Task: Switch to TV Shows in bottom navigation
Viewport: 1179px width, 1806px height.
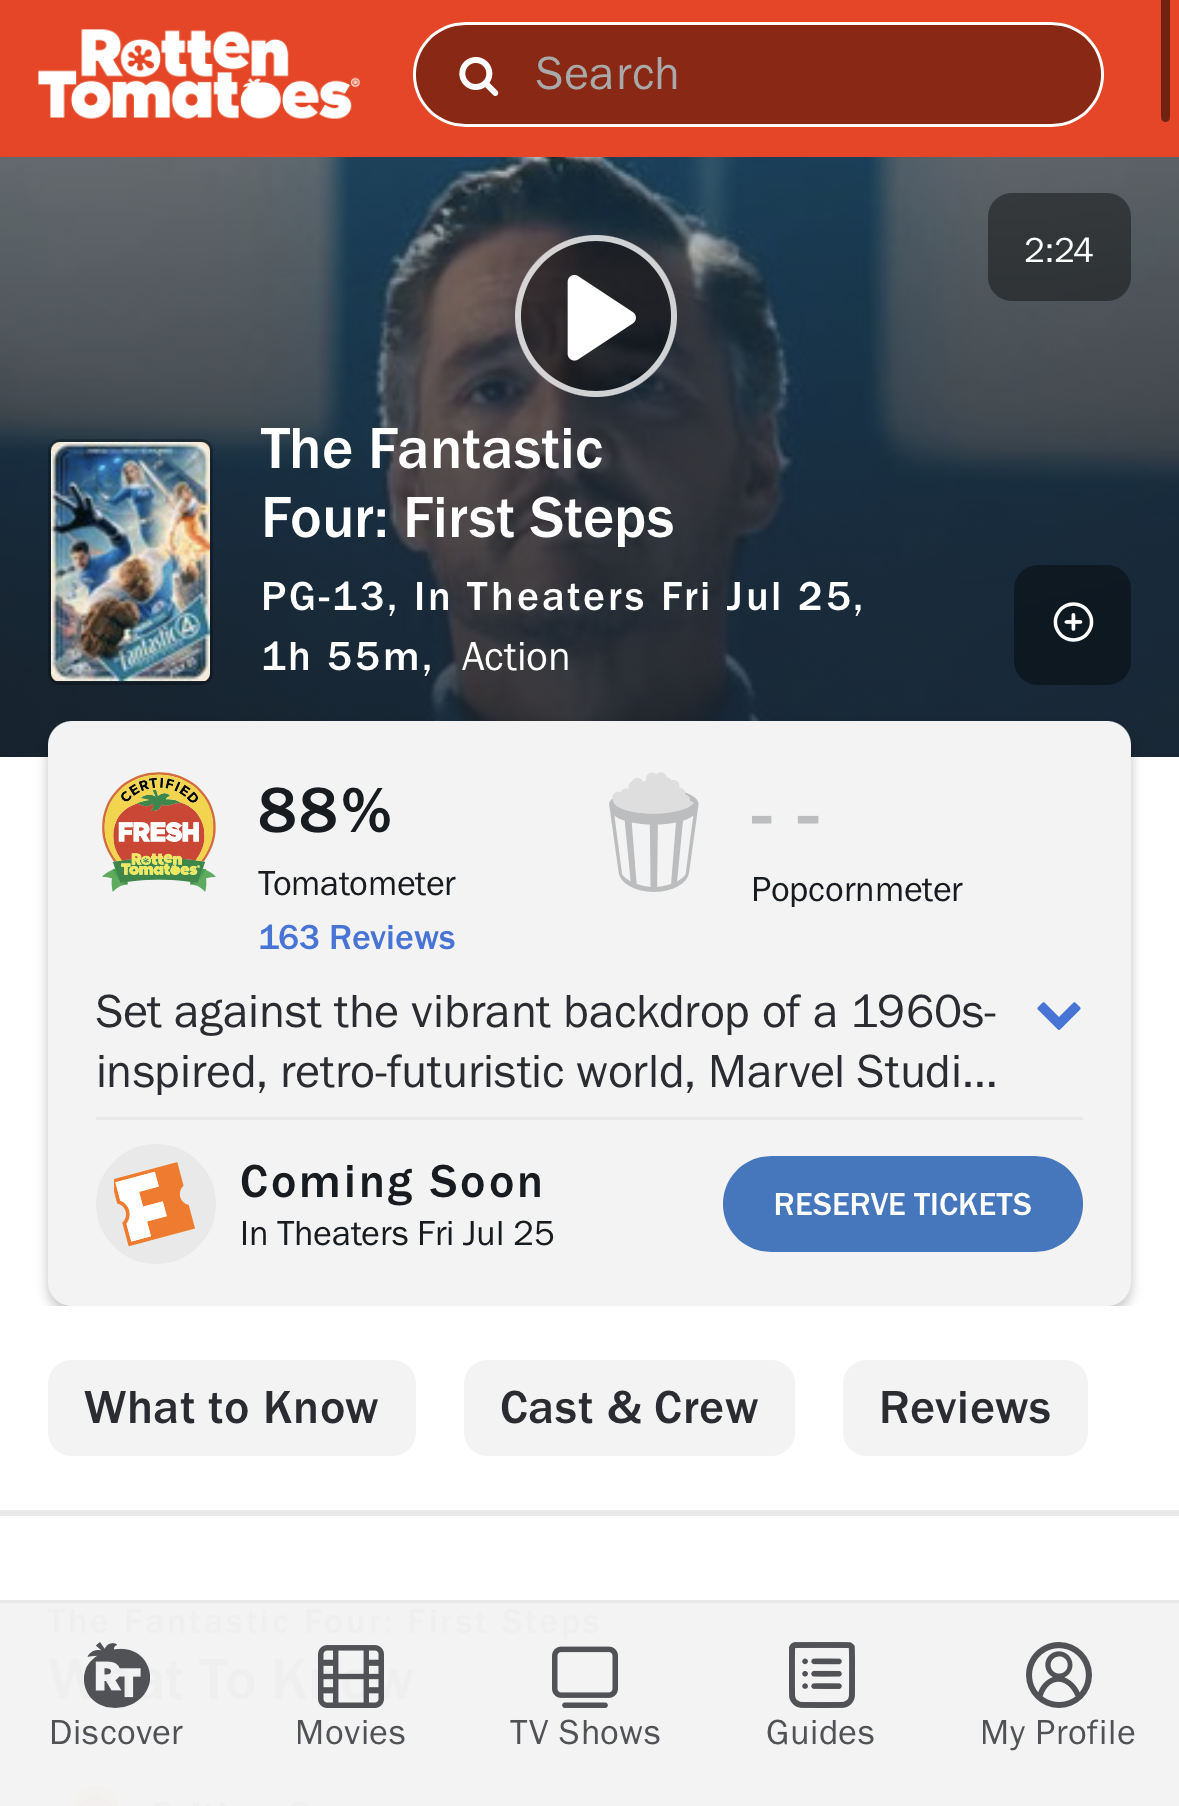Action: click(585, 1694)
